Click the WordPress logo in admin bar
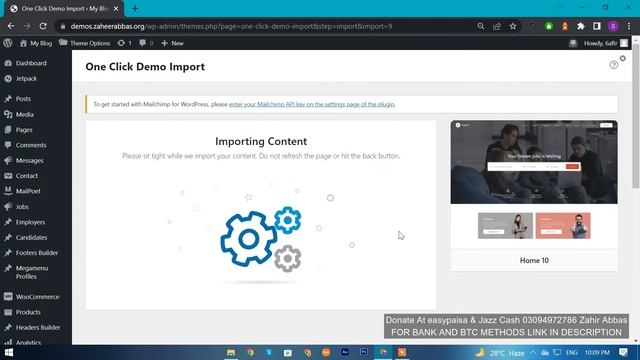Screen dimensions: 640x360 pos(8,43)
